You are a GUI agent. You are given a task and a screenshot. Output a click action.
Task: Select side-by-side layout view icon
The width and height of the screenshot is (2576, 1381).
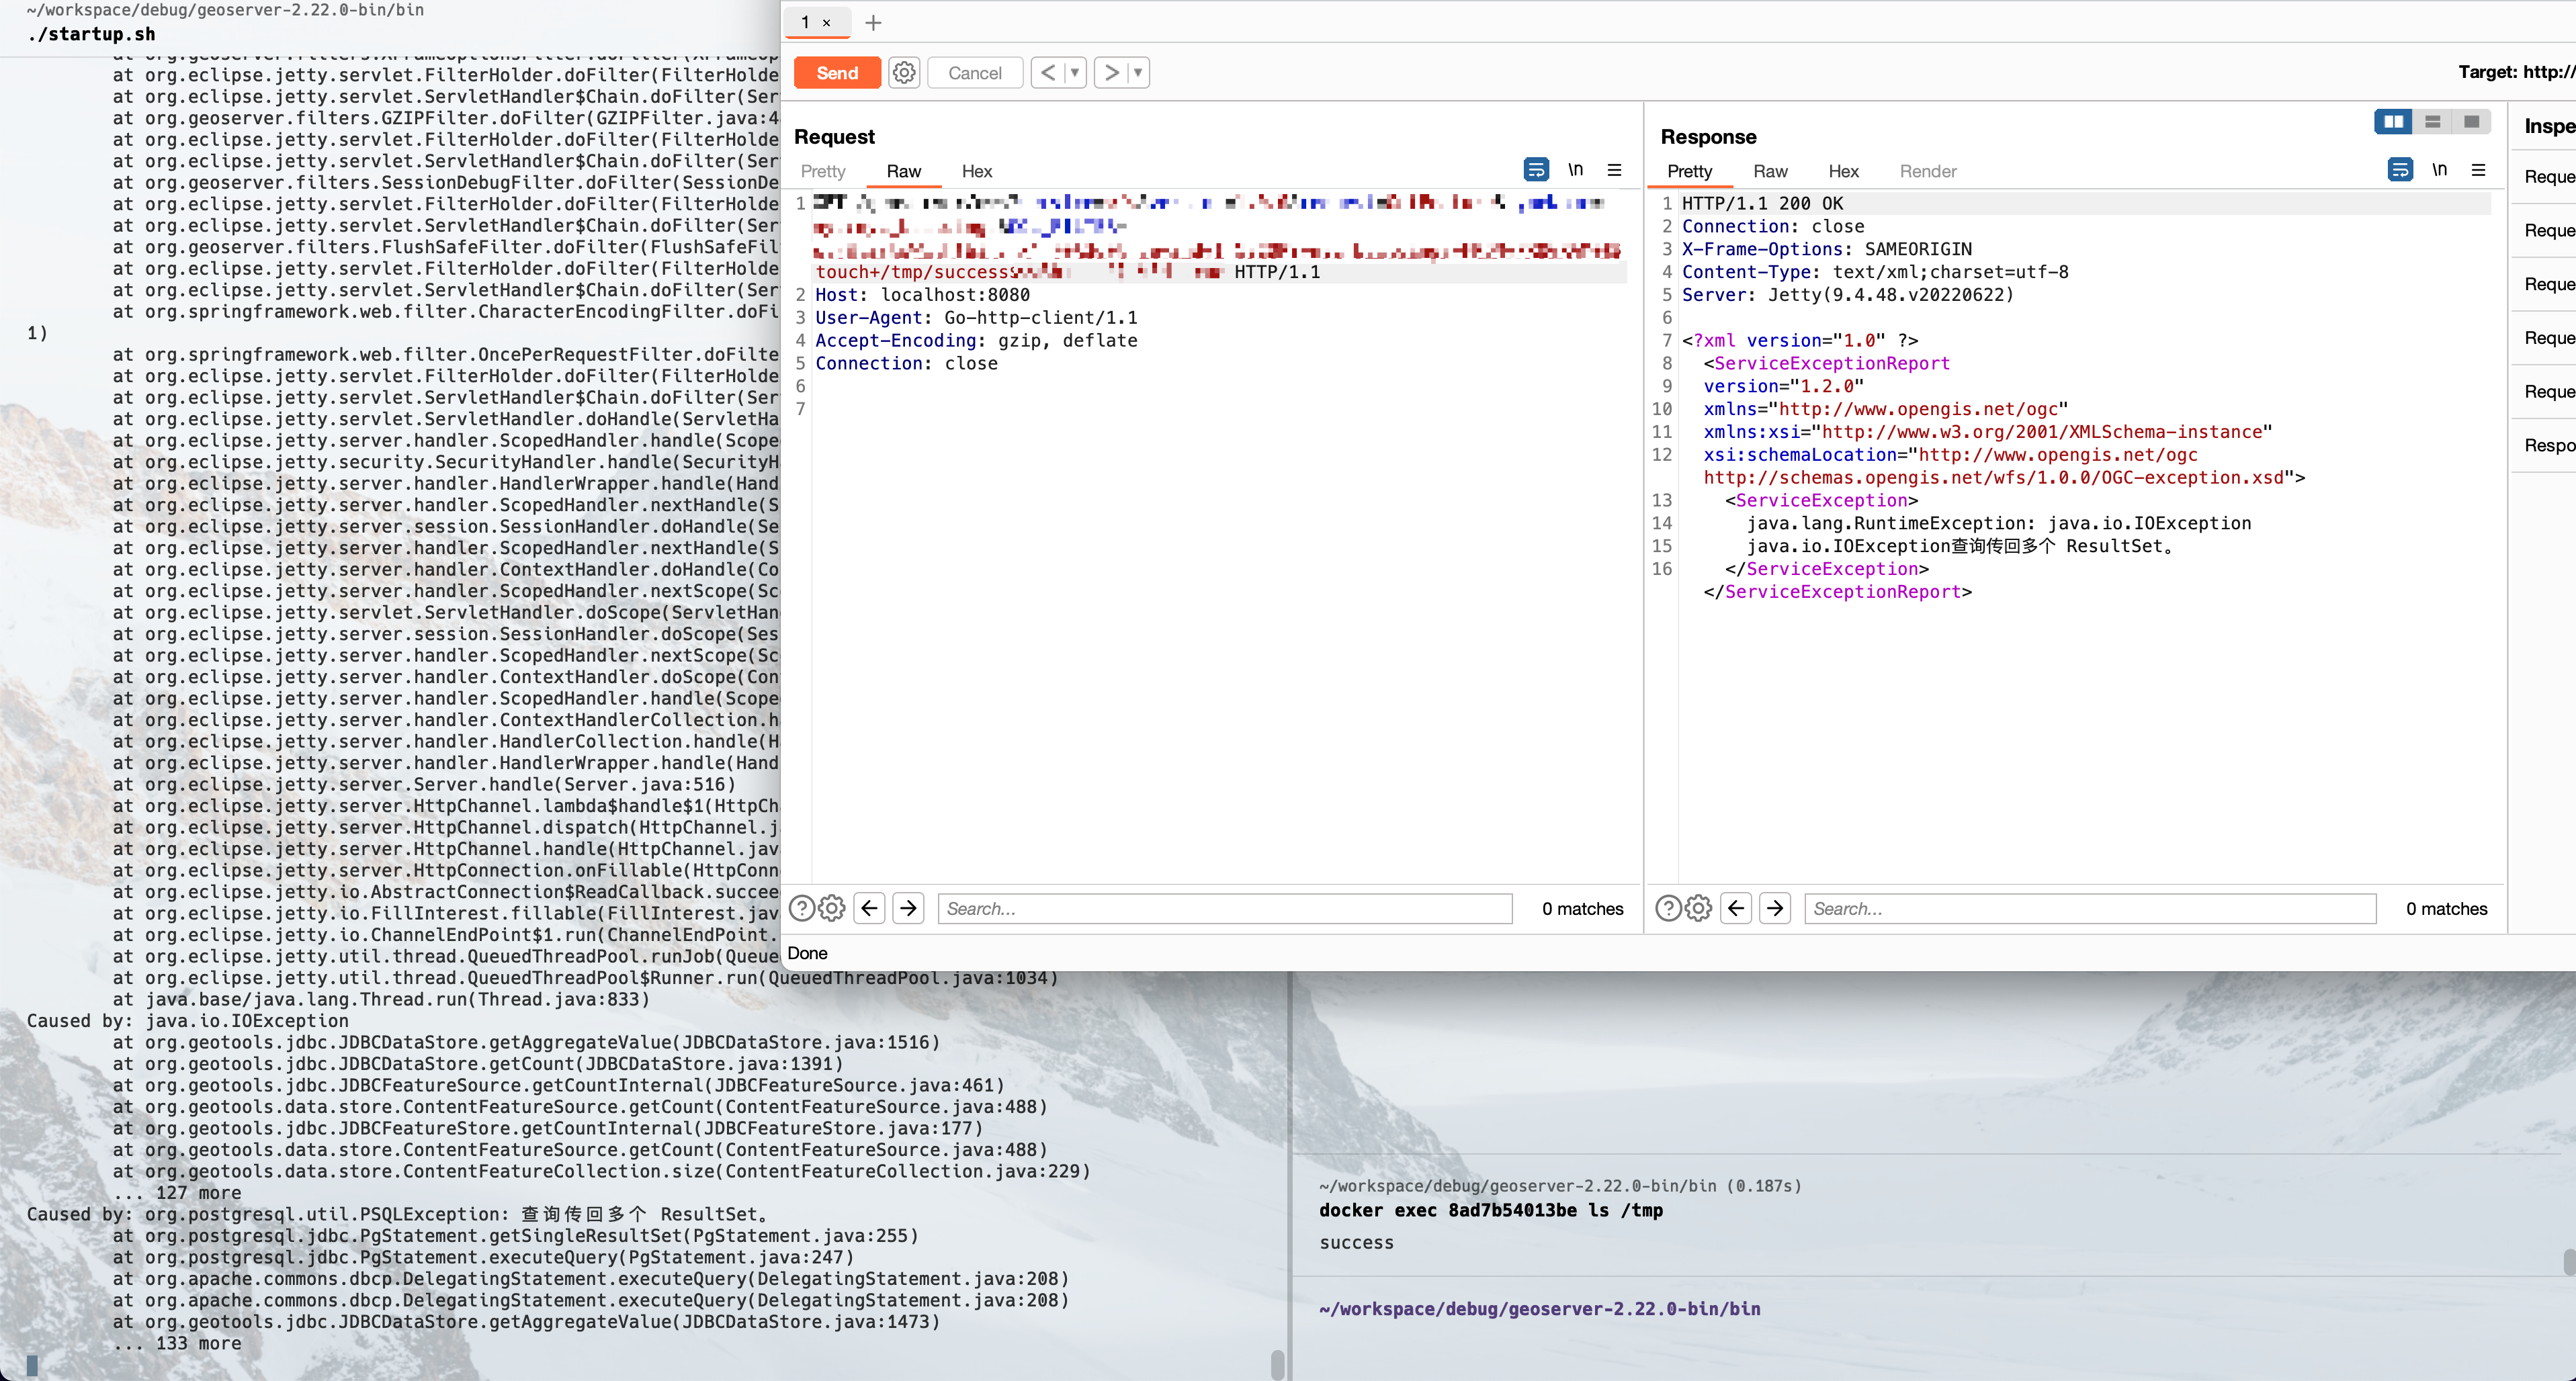[2393, 122]
